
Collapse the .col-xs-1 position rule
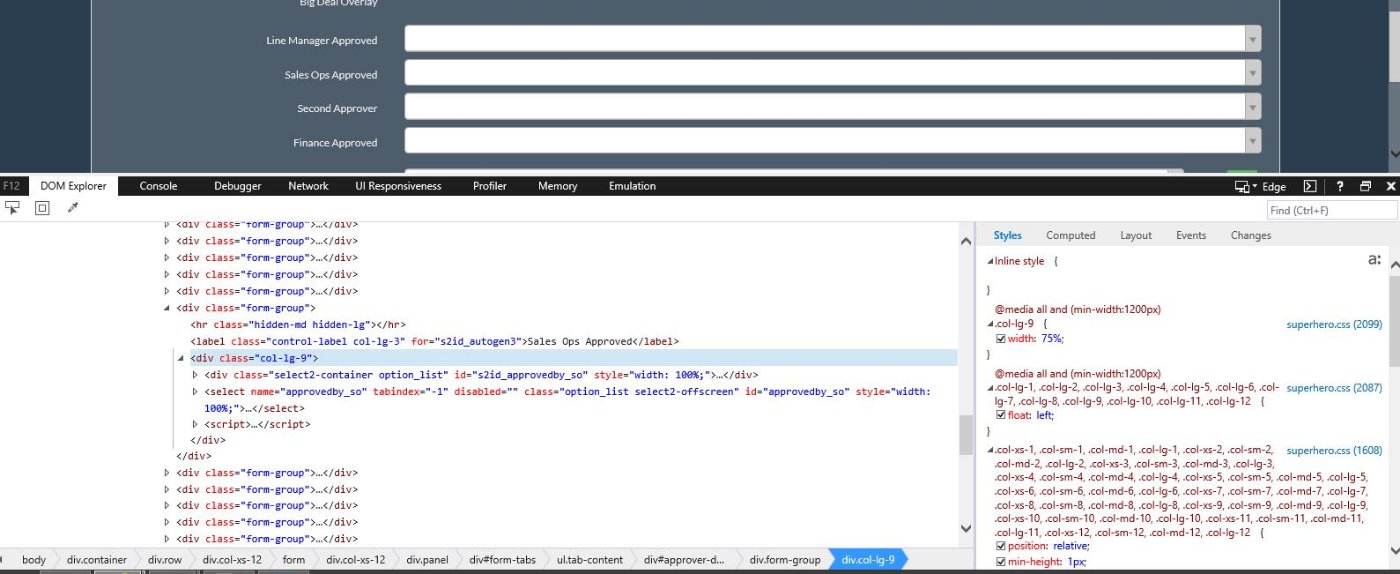click(991, 451)
